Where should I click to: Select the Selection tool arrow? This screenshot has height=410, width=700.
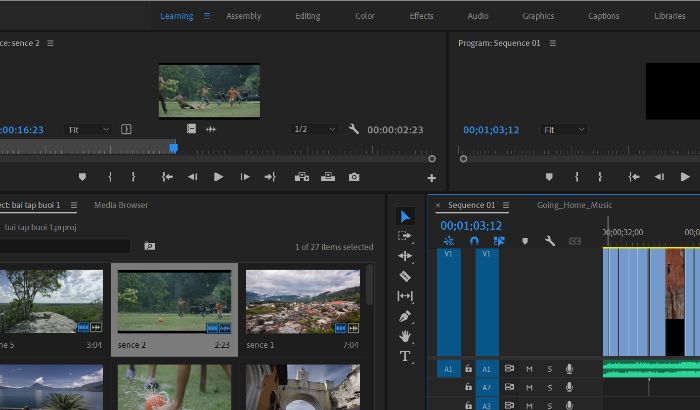(405, 217)
